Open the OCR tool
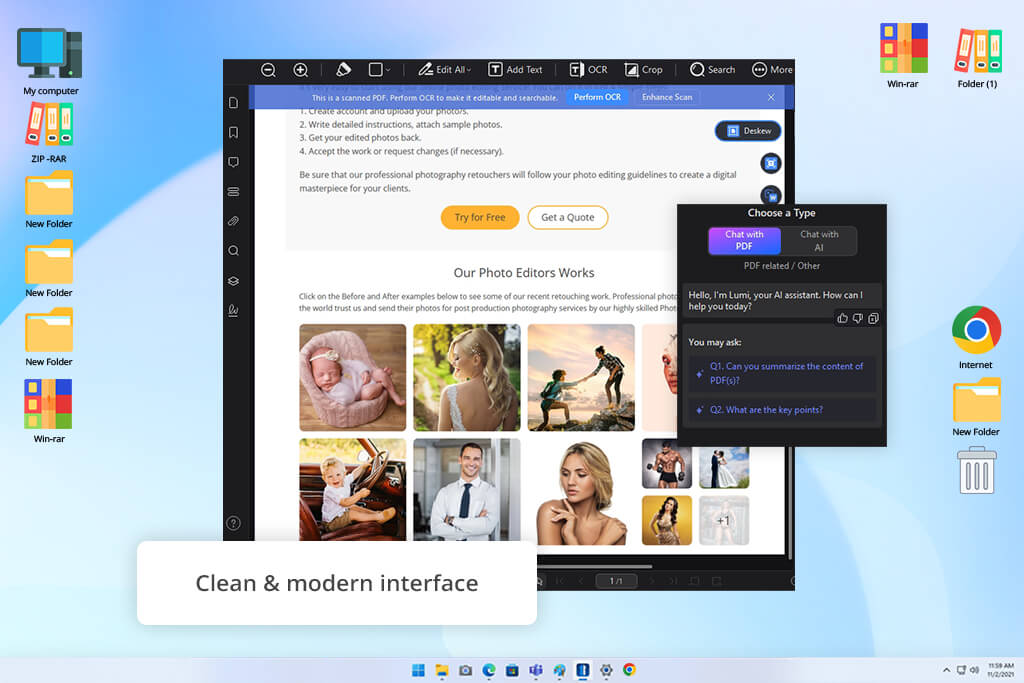Viewport: 1024px width, 683px height. (588, 69)
